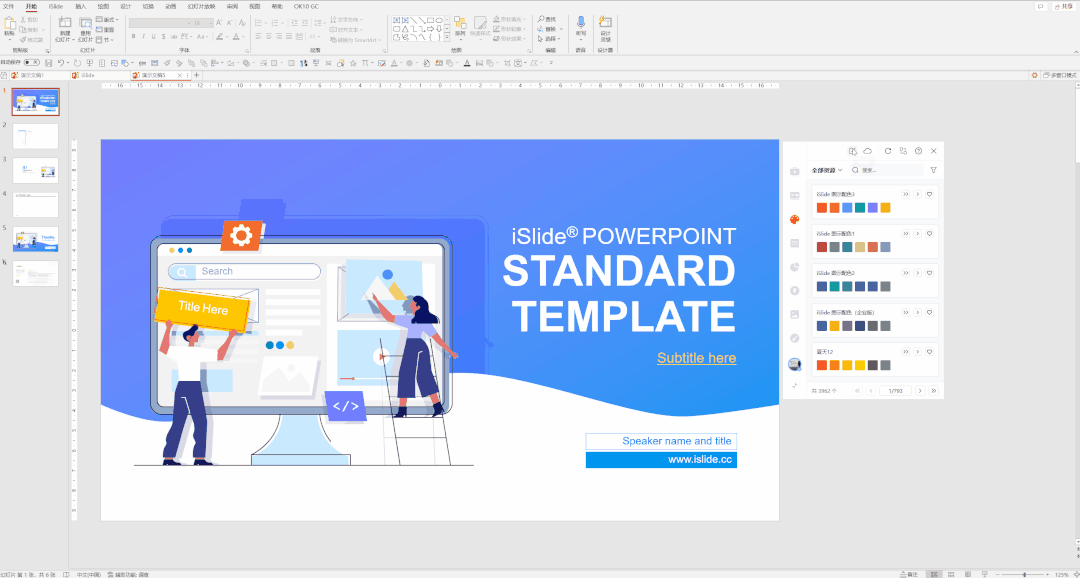The height and width of the screenshot is (578, 1080).
Task: Favorite the 夏天12 palette heart icon
Action: [929, 351]
